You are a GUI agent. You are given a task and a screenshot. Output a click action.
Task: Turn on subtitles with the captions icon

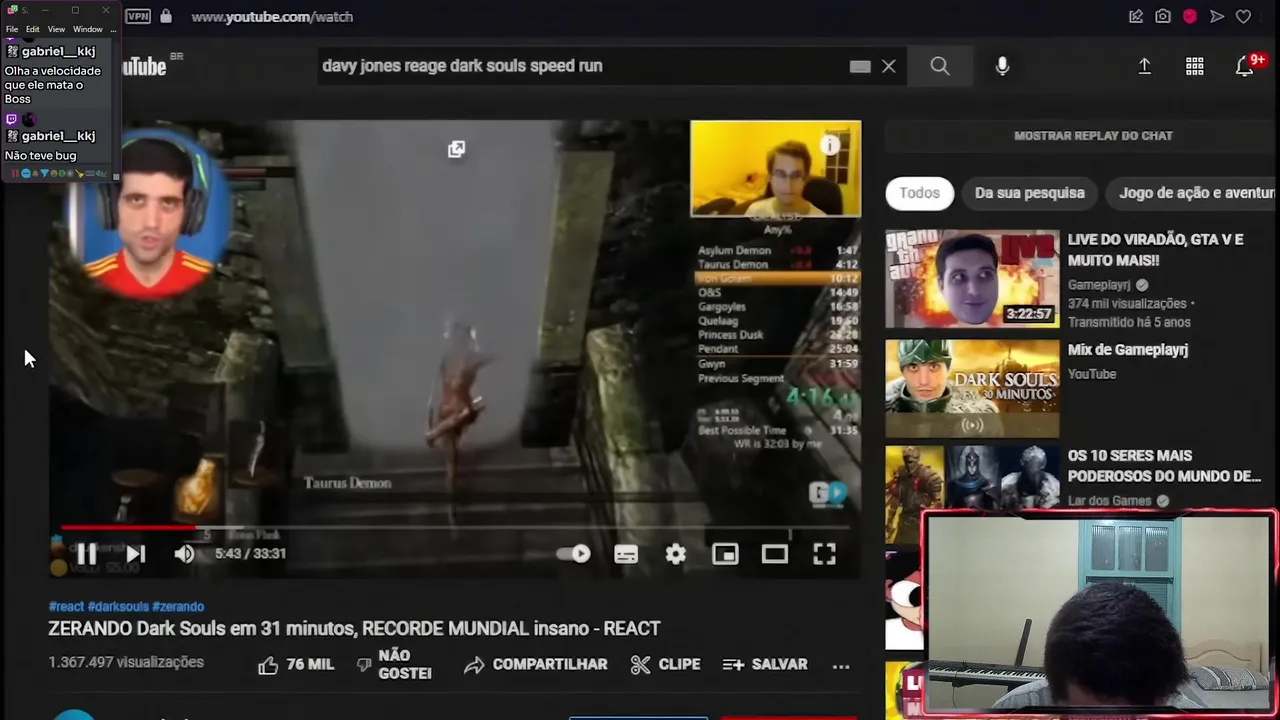(626, 554)
